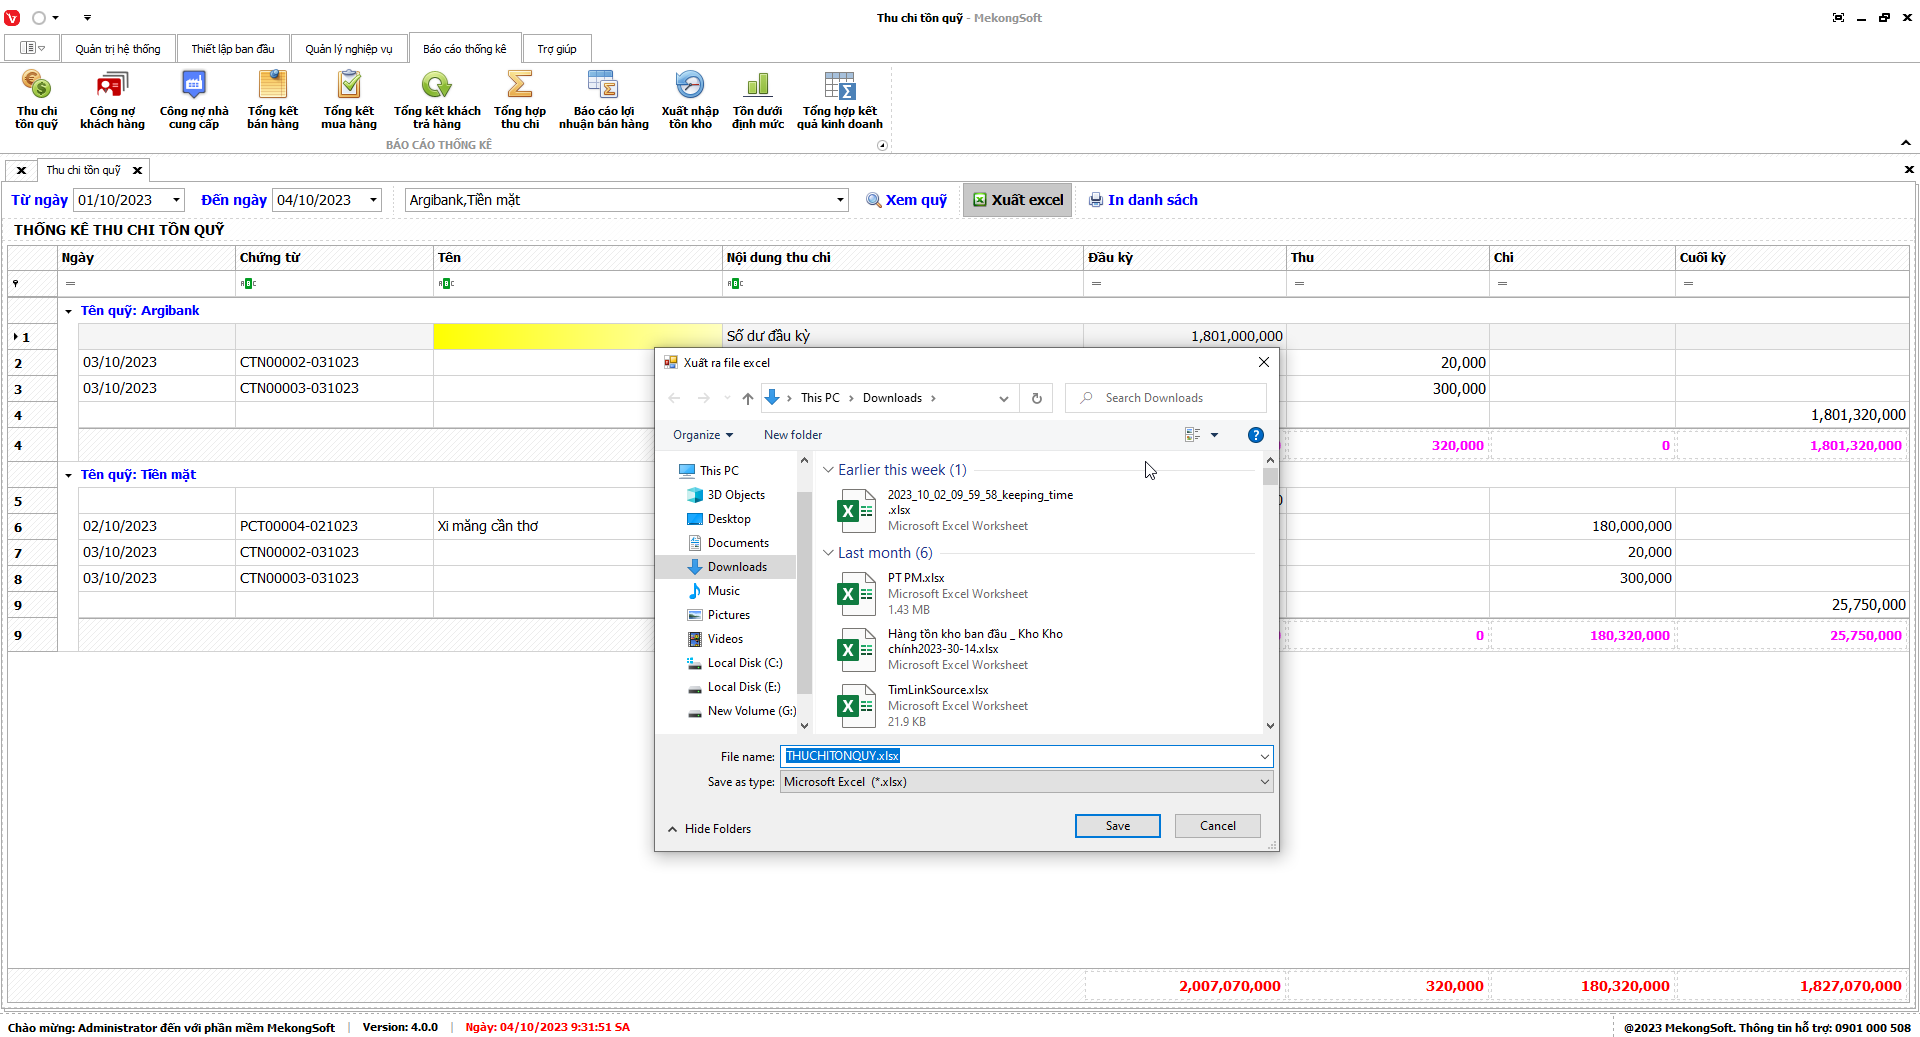Click the Xuất nhập tồn kho icon
This screenshot has width=1920, height=1037.
click(689, 86)
